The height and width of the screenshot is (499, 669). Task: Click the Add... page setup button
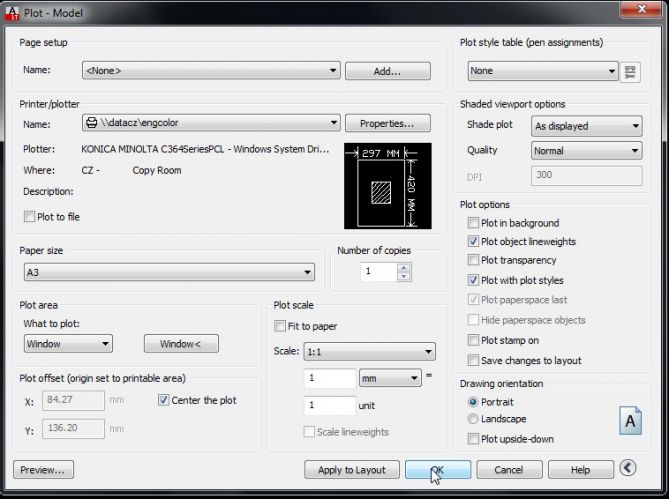point(387,71)
